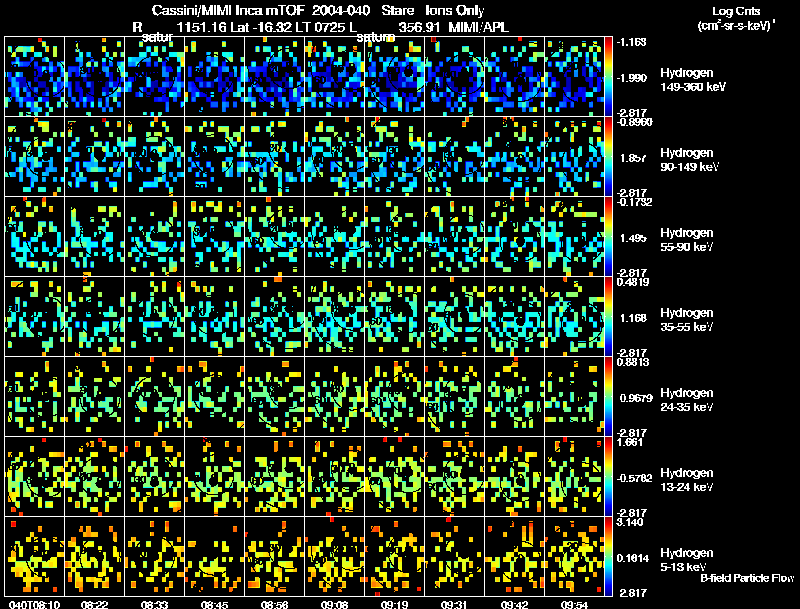Click the MIMI/APL label in header

pyautogui.click(x=478, y=27)
